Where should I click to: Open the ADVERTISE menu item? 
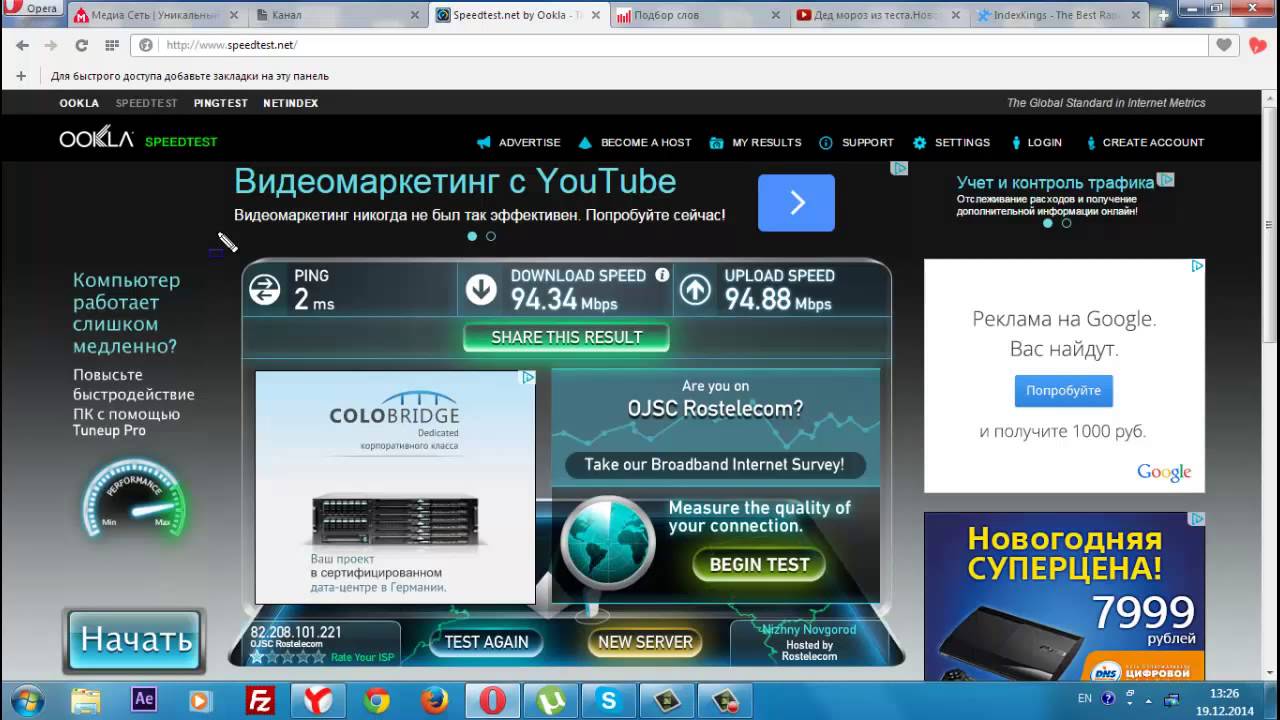point(518,142)
